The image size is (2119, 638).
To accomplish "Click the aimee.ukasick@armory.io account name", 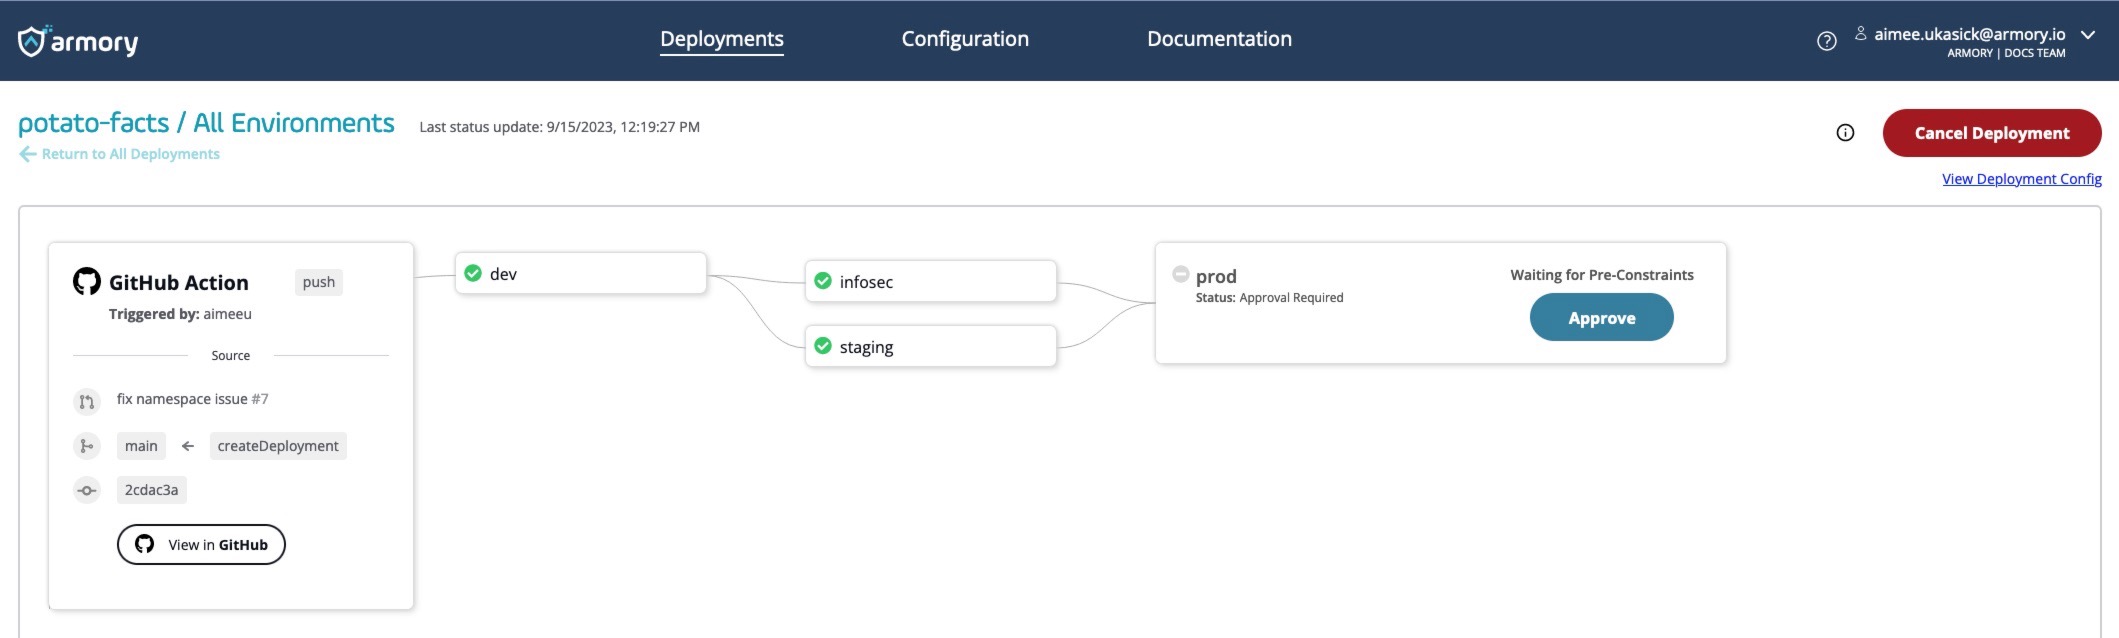I will (1970, 34).
